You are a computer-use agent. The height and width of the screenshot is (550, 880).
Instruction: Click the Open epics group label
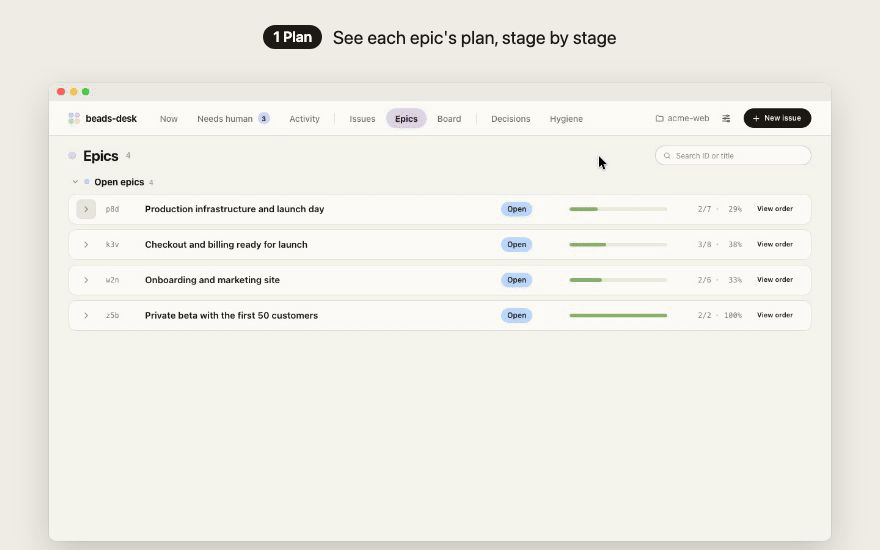pyautogui.click(x=119, y=182)
